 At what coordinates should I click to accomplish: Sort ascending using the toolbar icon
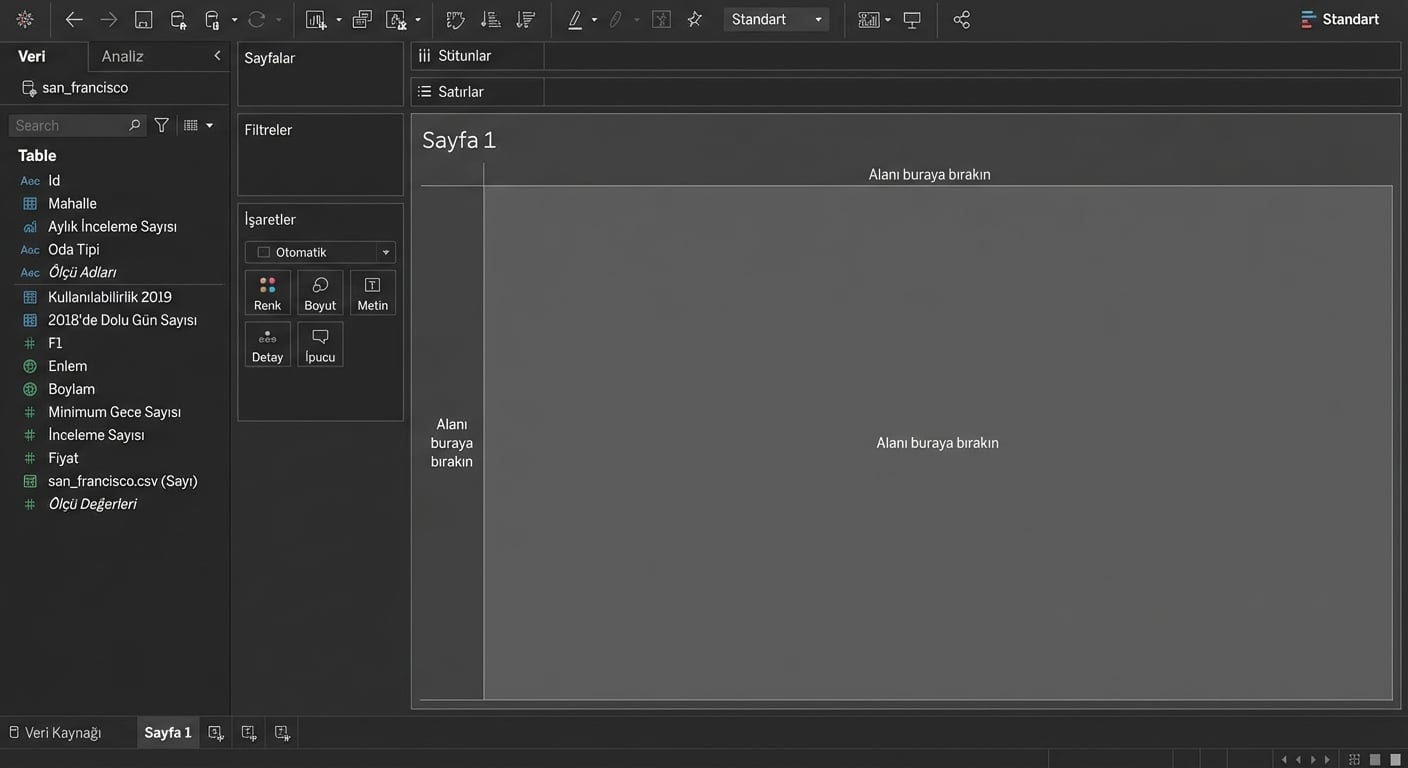(x=490, y=20)
